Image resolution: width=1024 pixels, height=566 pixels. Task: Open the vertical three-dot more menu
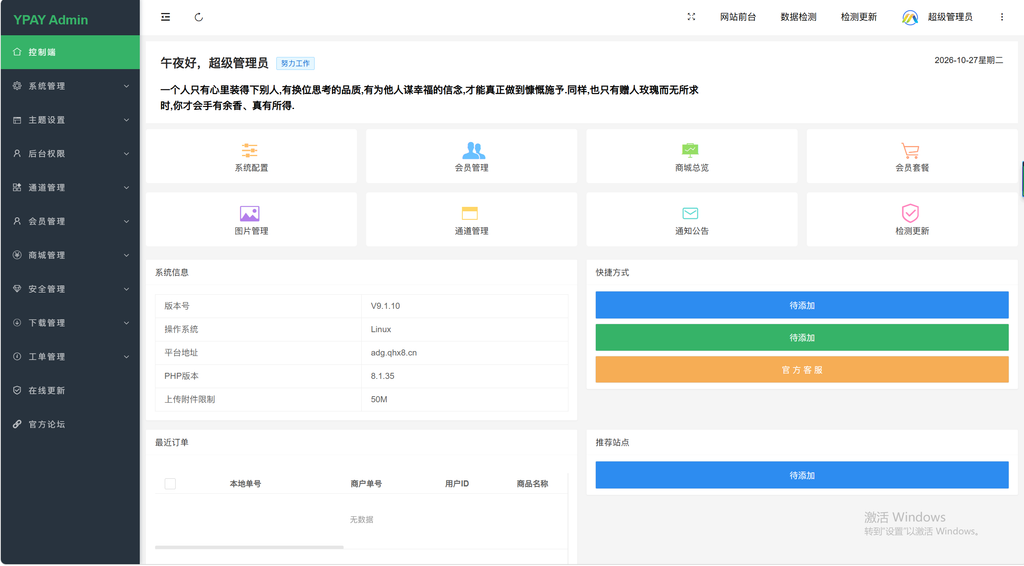[1002, 17]
